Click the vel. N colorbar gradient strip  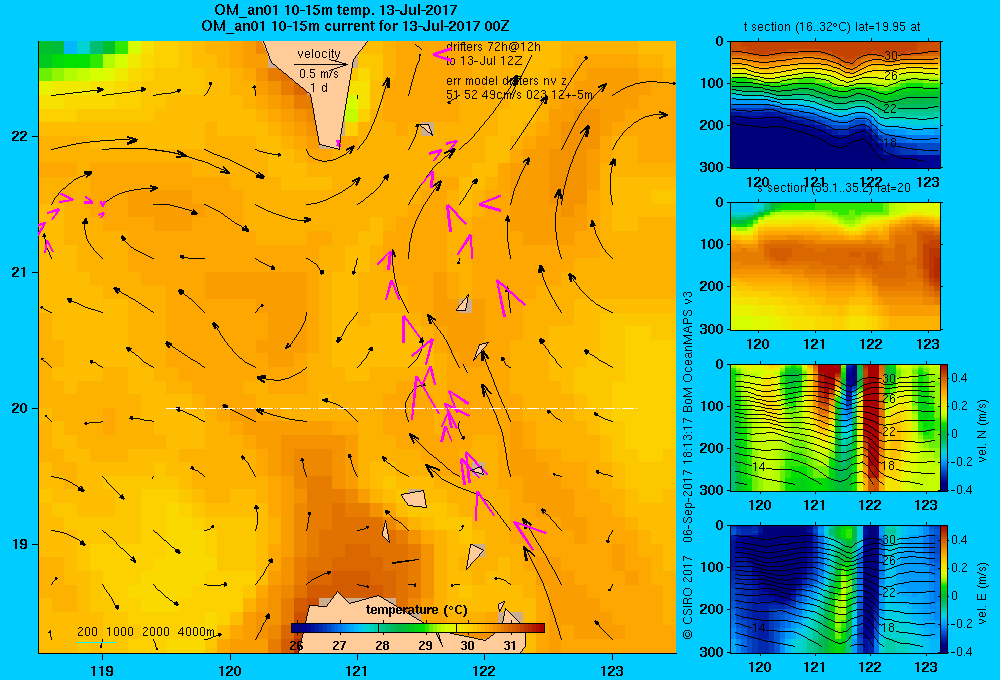944,427
